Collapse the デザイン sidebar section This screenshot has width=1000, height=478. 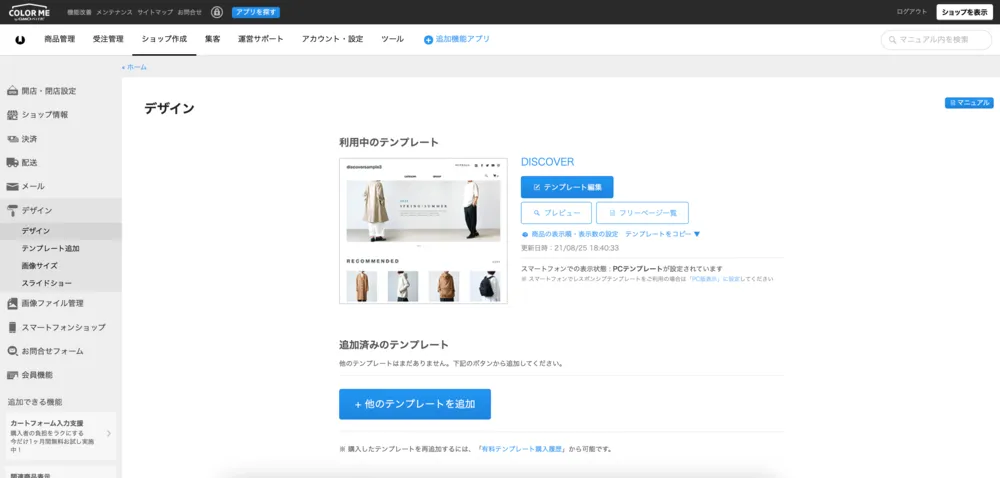coord(37,210)
